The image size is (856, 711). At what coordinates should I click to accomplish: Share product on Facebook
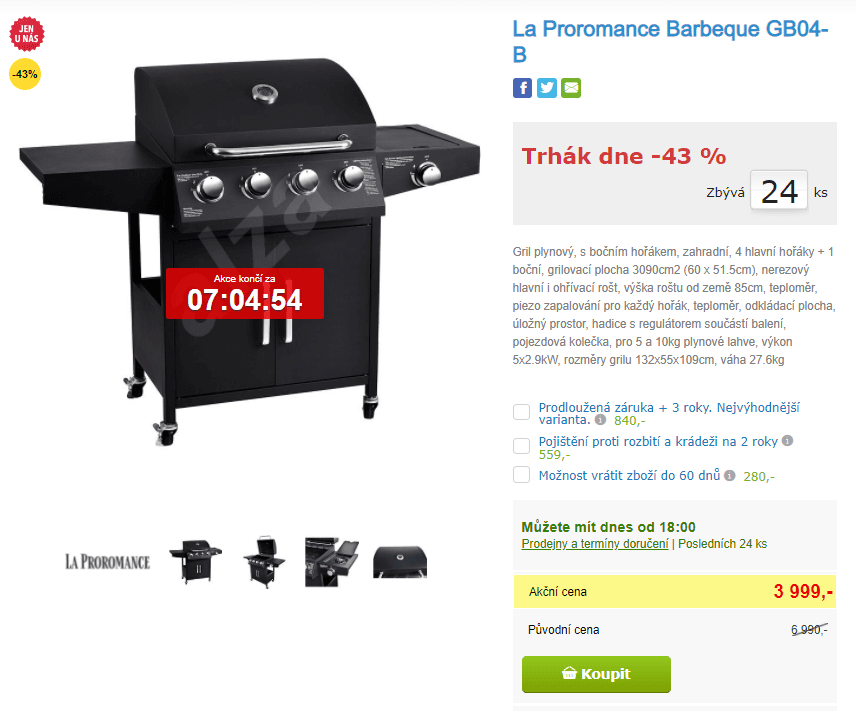(522, 88)
